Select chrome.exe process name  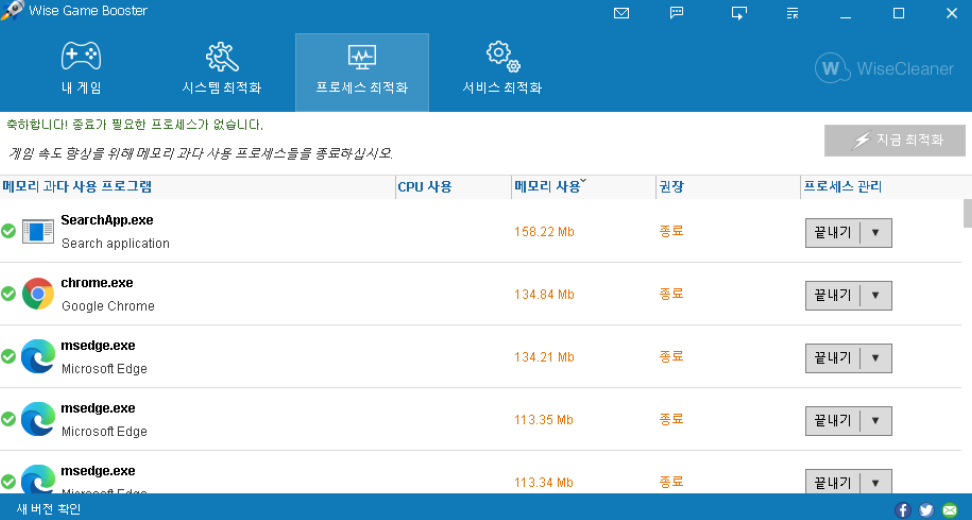point(97,283)
